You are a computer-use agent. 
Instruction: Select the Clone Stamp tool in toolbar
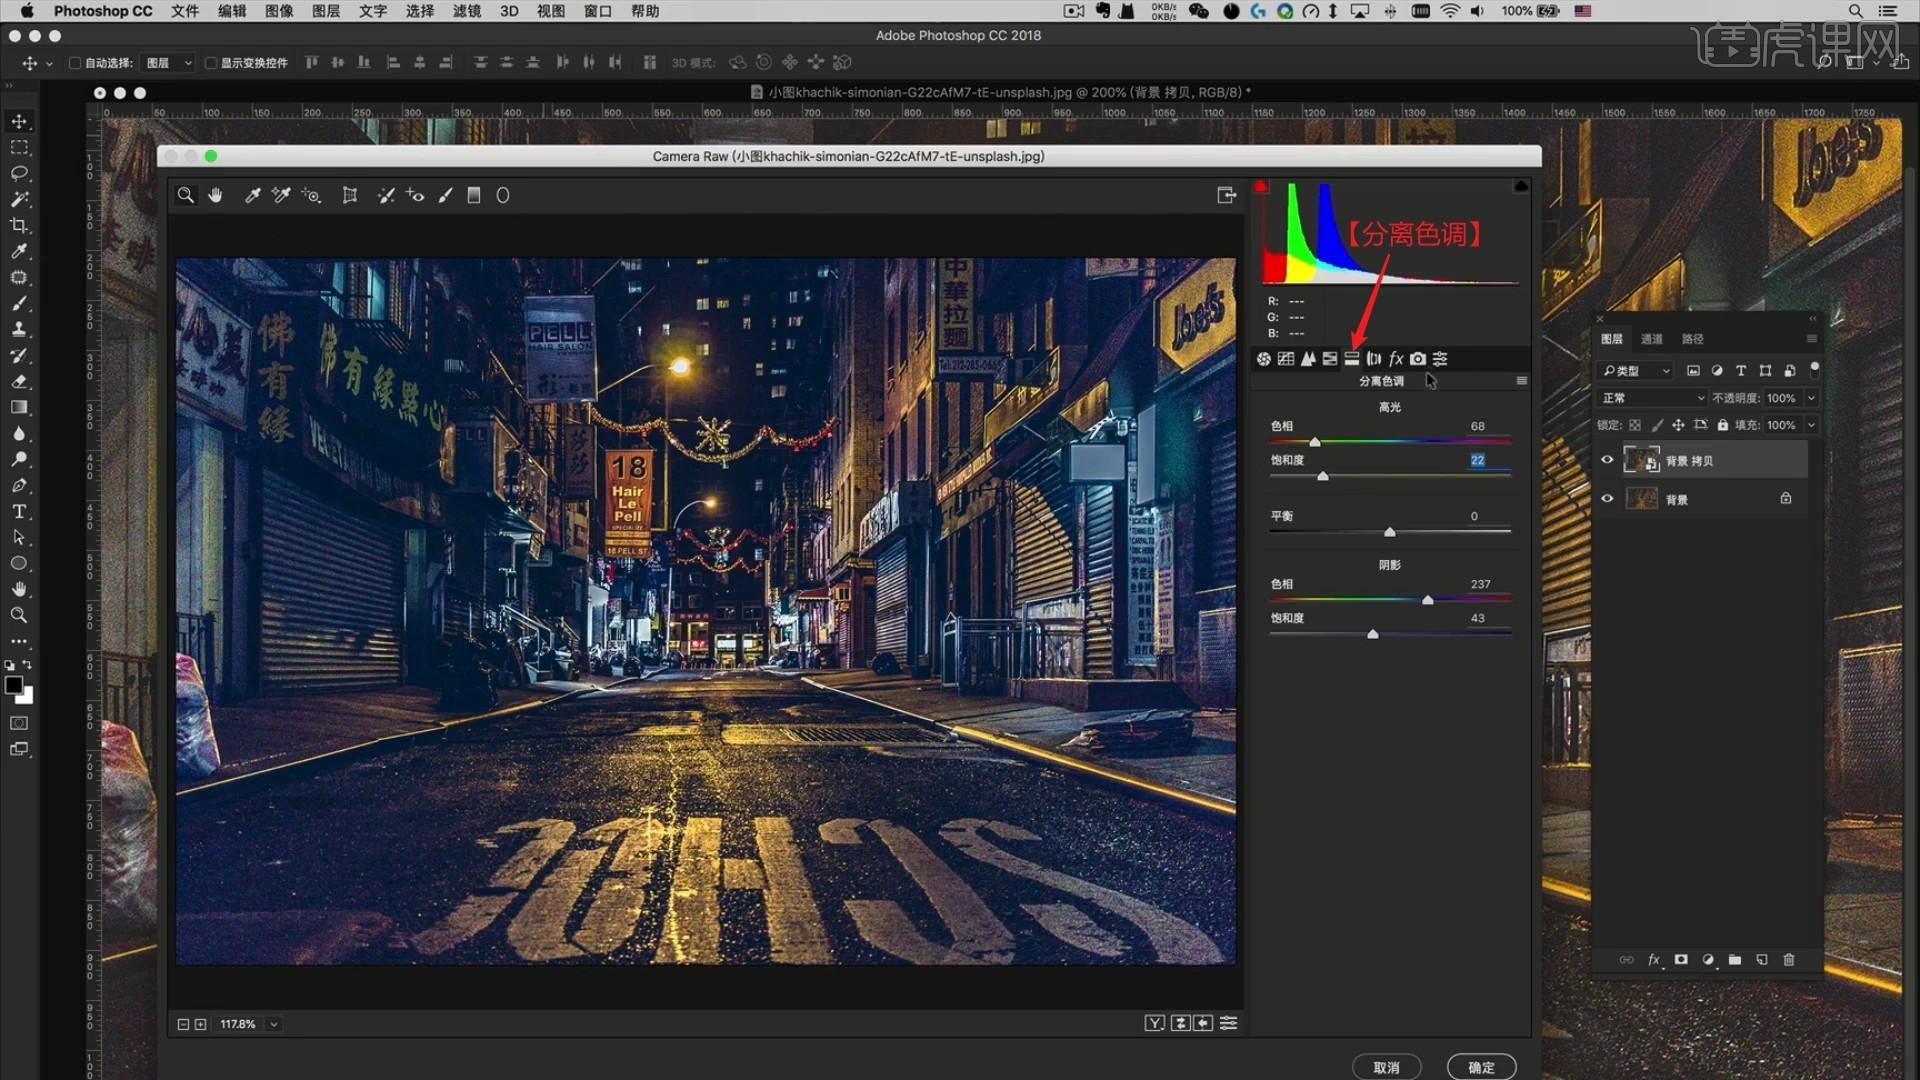(x=19, y=329)
